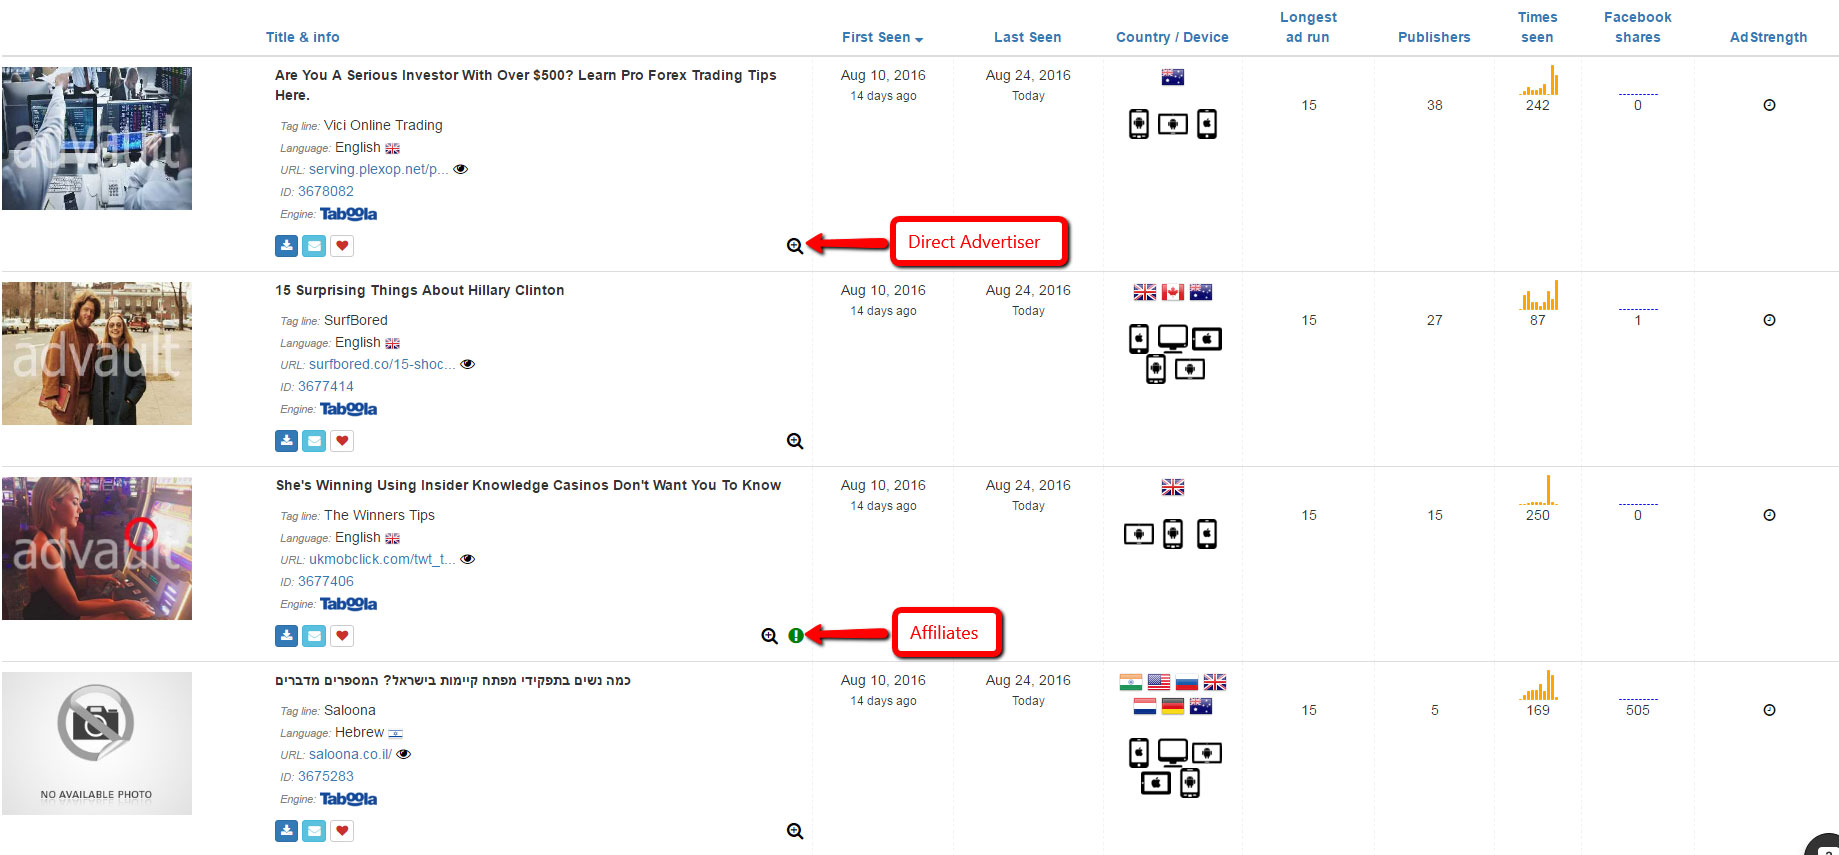Preview the surfbored.co URL with eye icon

point(468,364)
